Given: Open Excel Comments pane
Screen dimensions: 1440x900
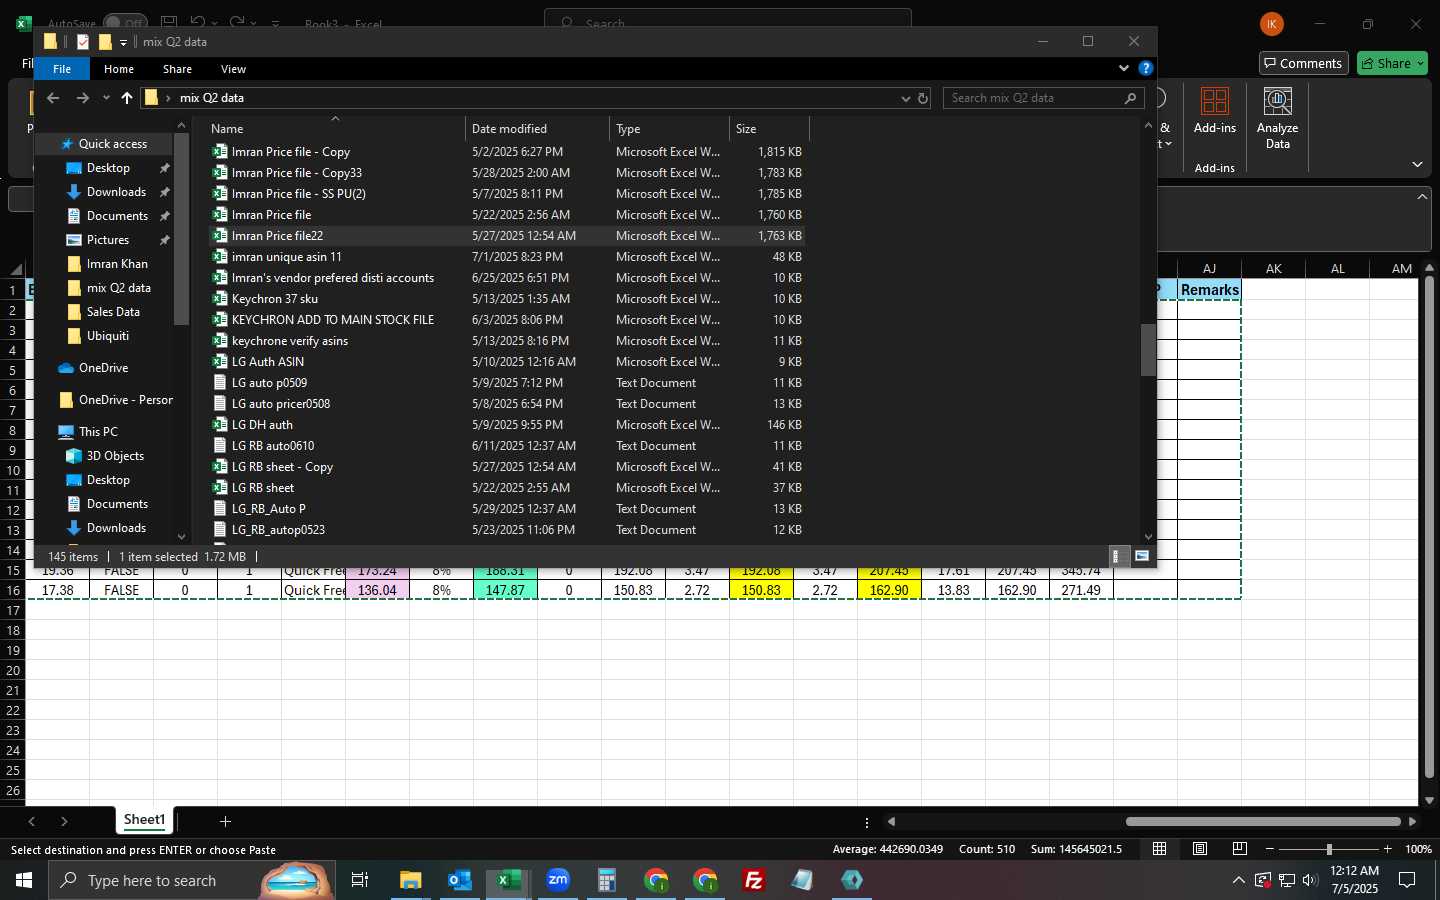Looking at the screenshot, I should click(1304, 63).
